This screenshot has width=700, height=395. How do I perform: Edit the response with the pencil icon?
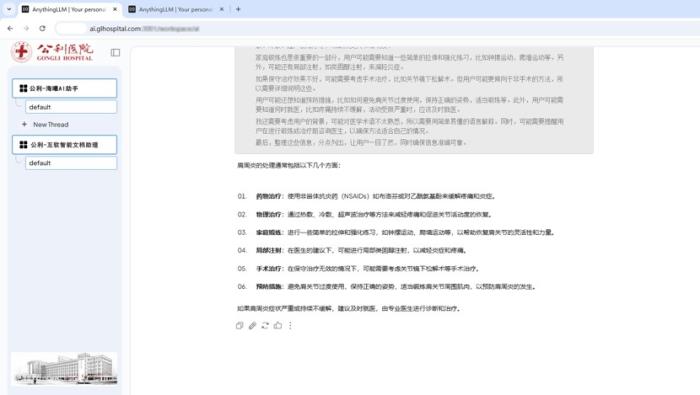[x=252, y=325]
